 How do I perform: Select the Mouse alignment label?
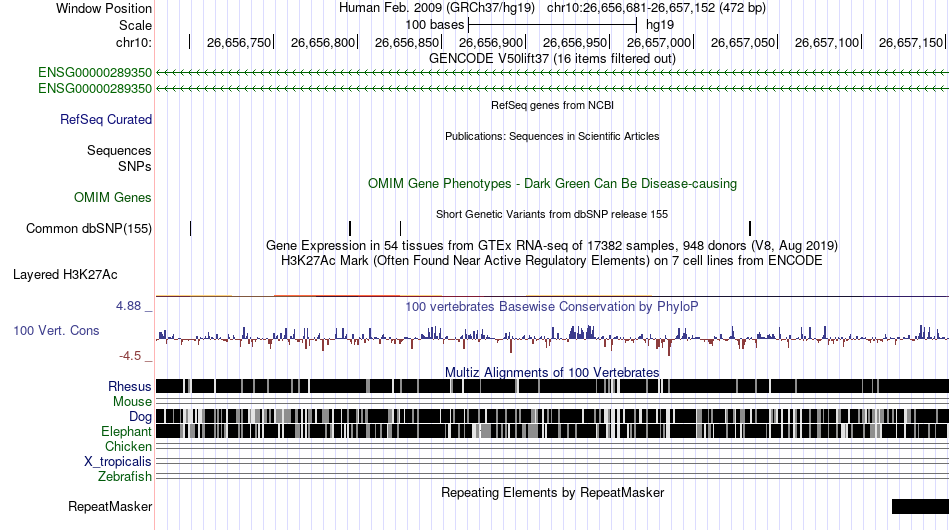pyautogui.click(x=132, y=402)
